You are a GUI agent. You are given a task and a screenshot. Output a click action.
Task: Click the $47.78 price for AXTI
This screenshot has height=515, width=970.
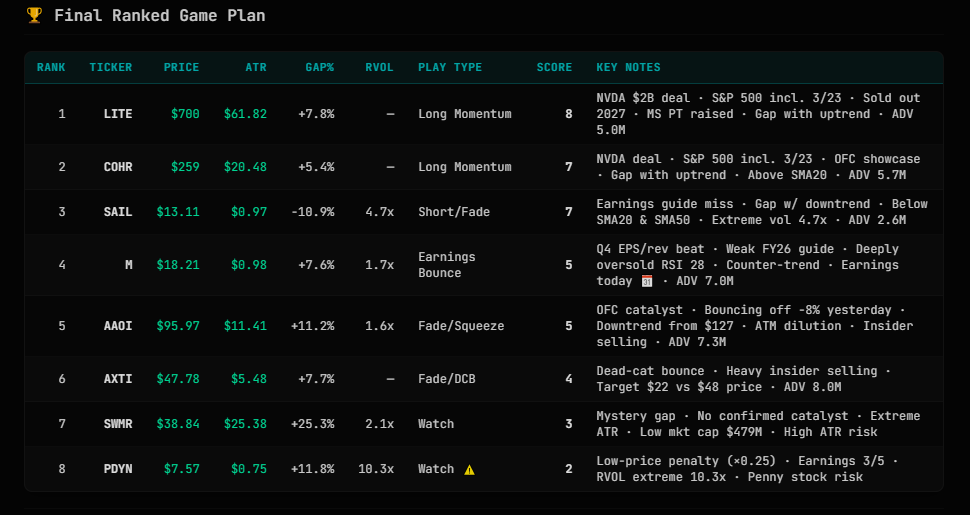coord(178,379)
